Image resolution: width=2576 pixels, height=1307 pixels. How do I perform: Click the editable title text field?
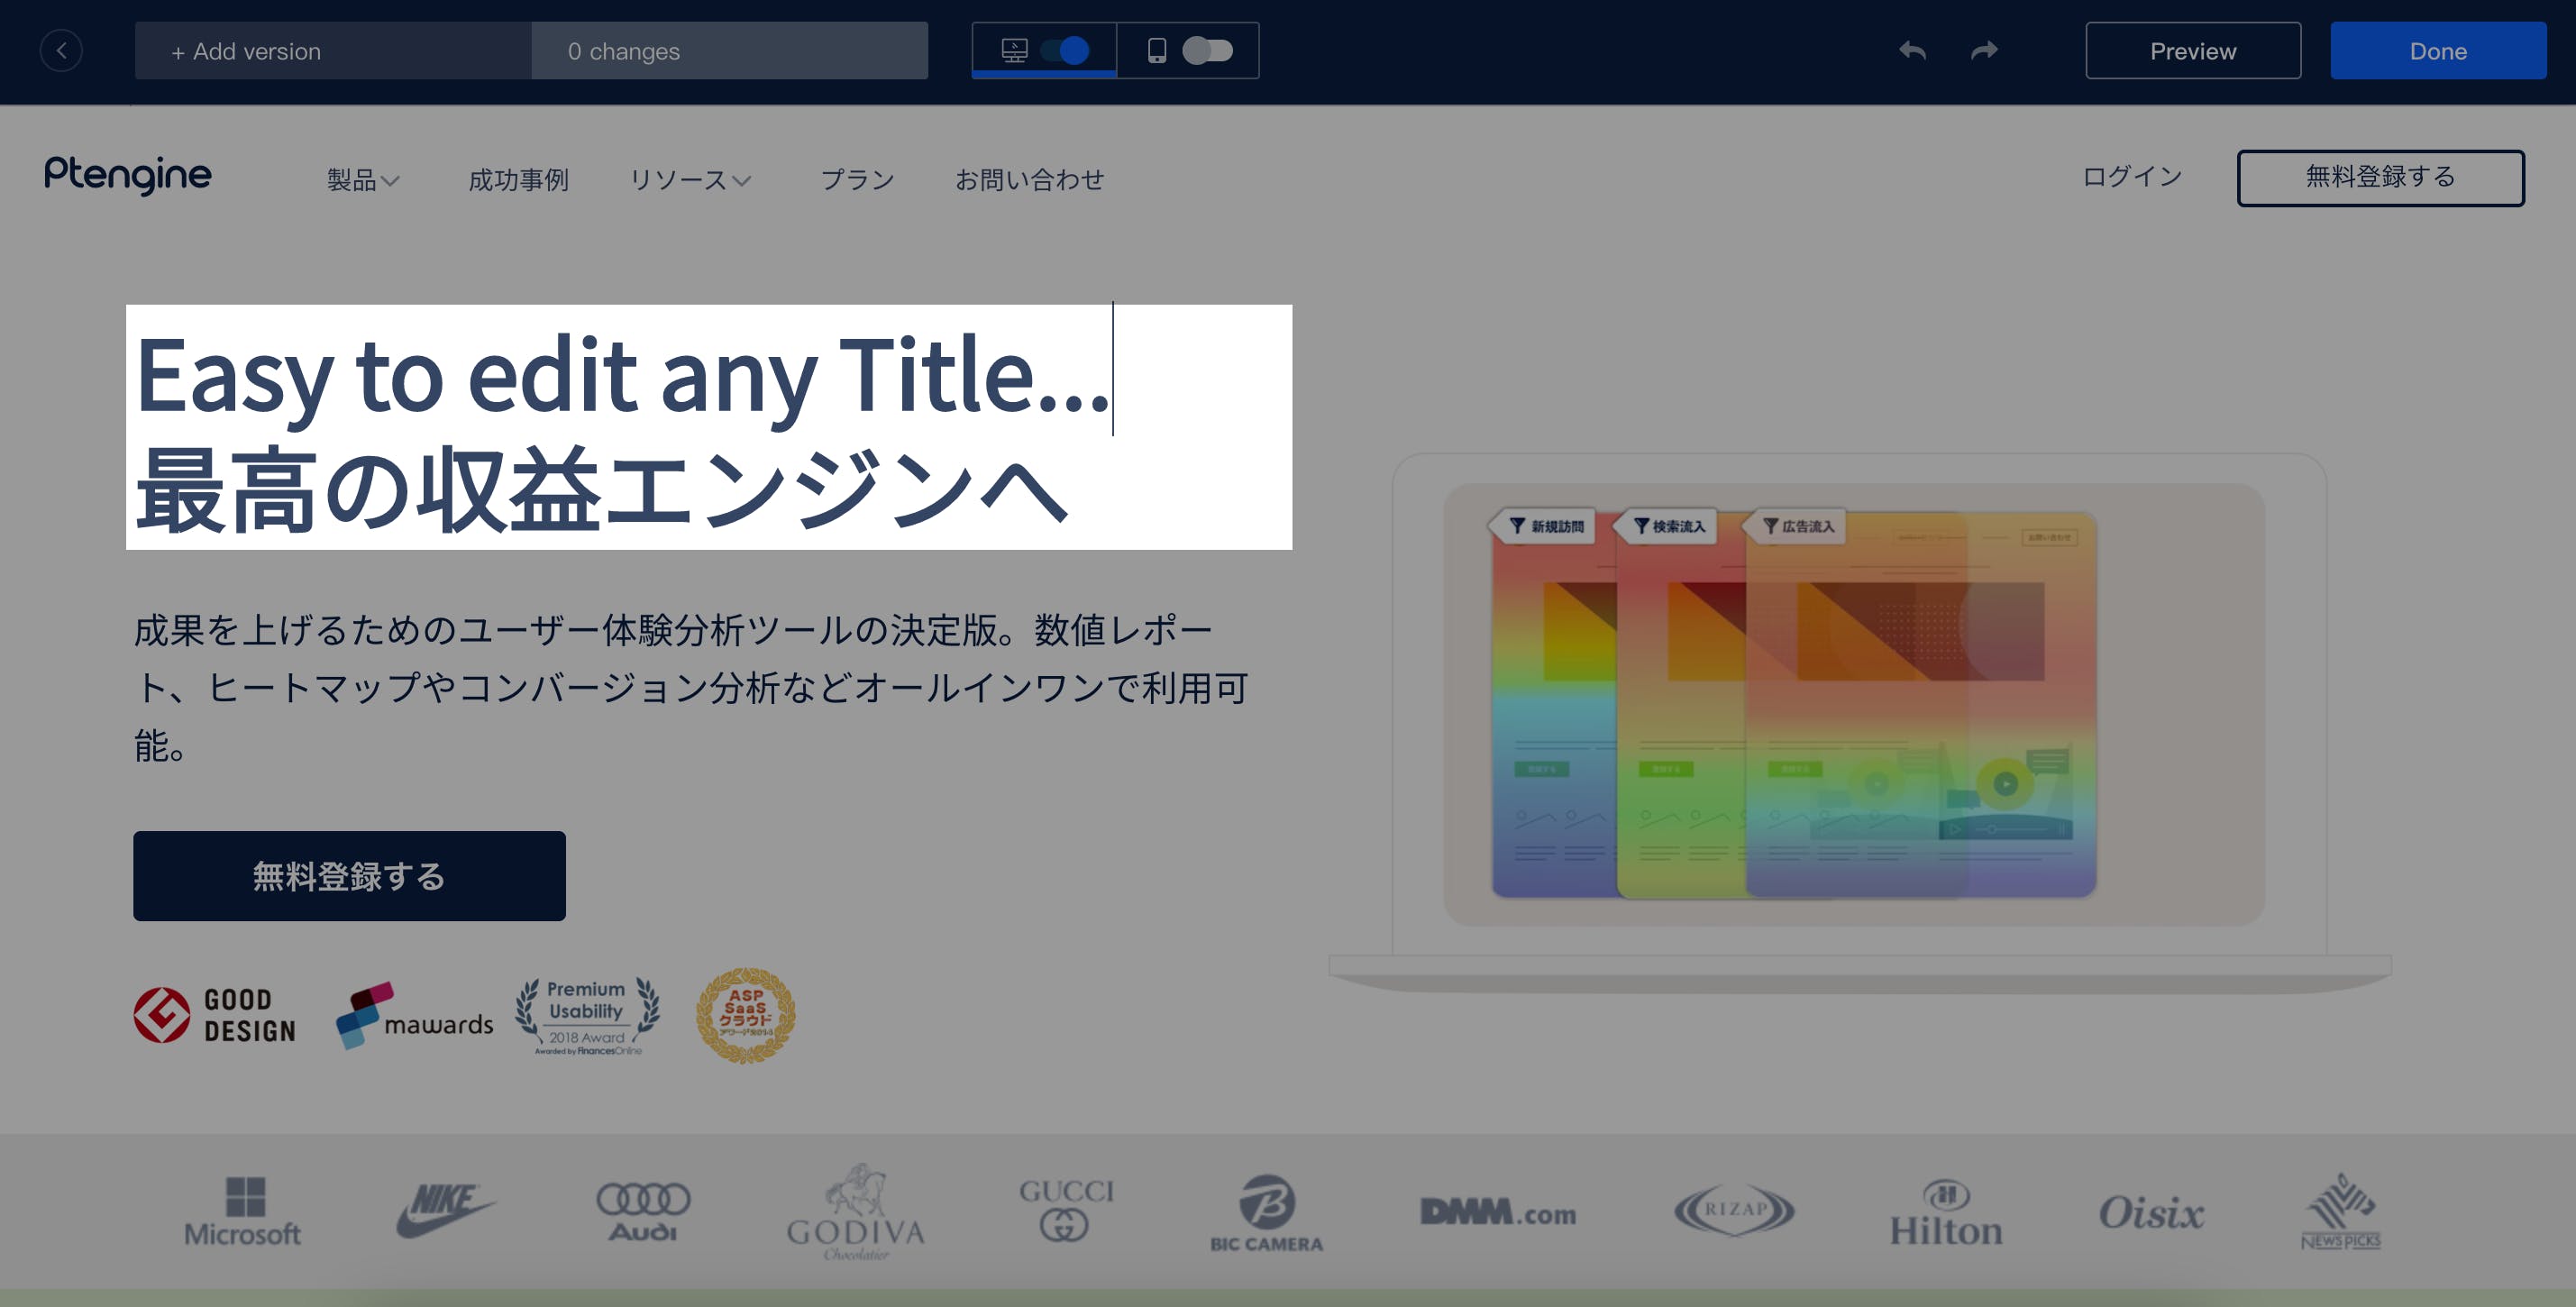708,427
